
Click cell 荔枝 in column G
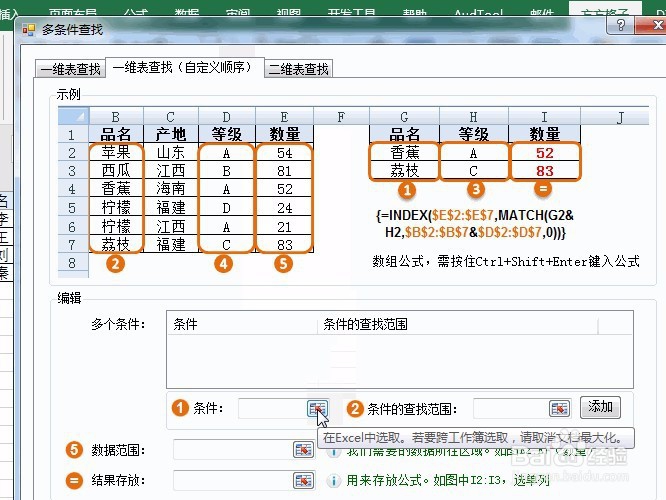click(404, 171)
